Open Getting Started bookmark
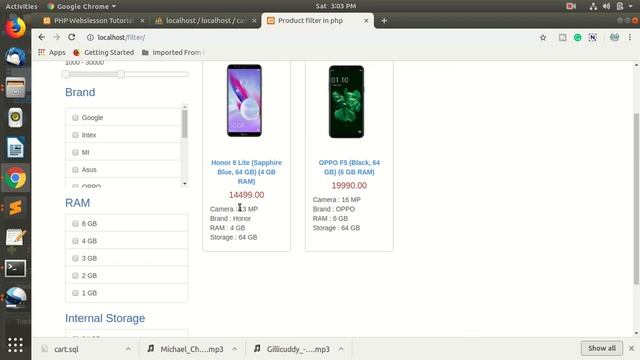640x360 pixels. 104,52
